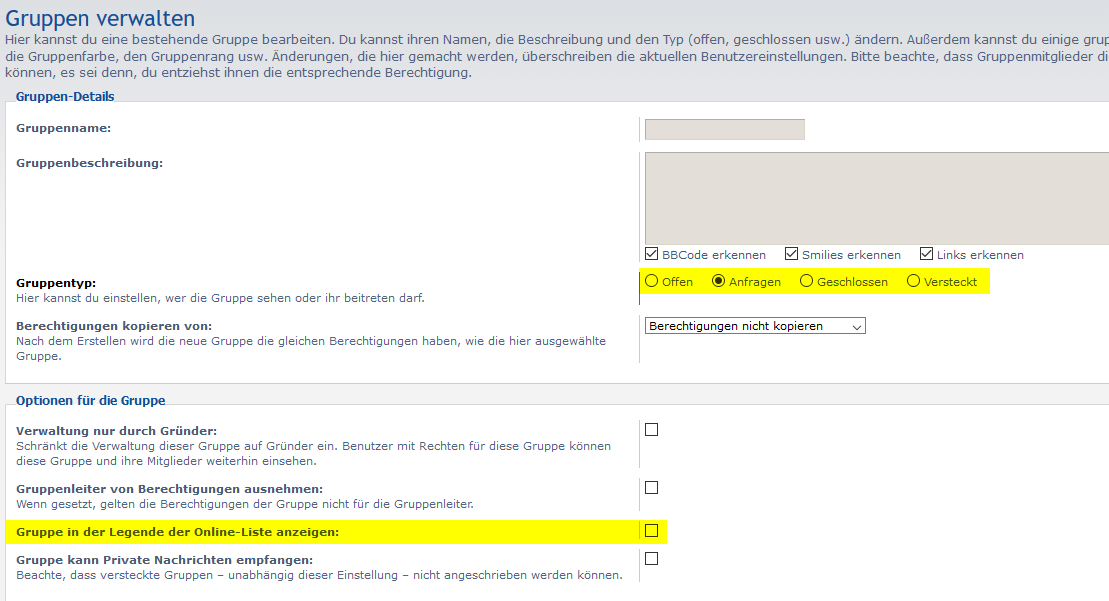Image resolution: width=1109 pixels, height=601 pixels.
Task: Click the Gruppen-Details section title
Action: pos(65,96)
